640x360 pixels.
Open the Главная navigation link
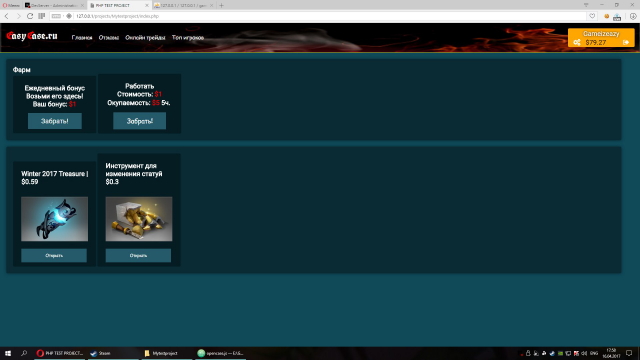pos(82,38)
